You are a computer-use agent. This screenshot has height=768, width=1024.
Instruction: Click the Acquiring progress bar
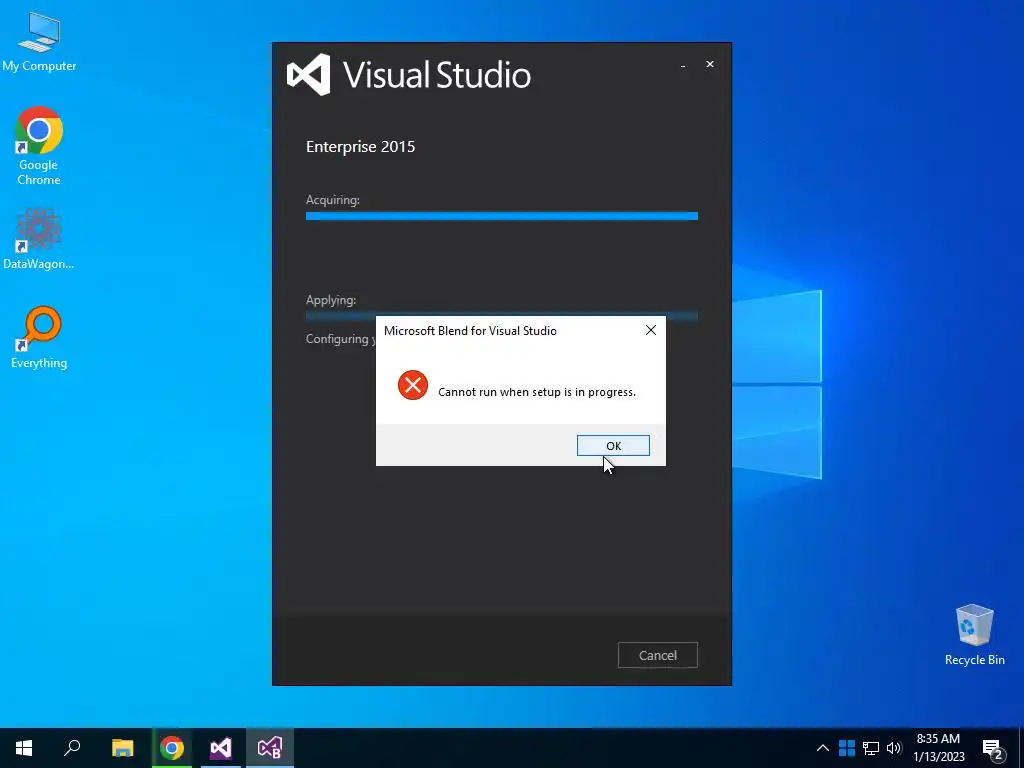pyautogui.click(x=502, y=216)
